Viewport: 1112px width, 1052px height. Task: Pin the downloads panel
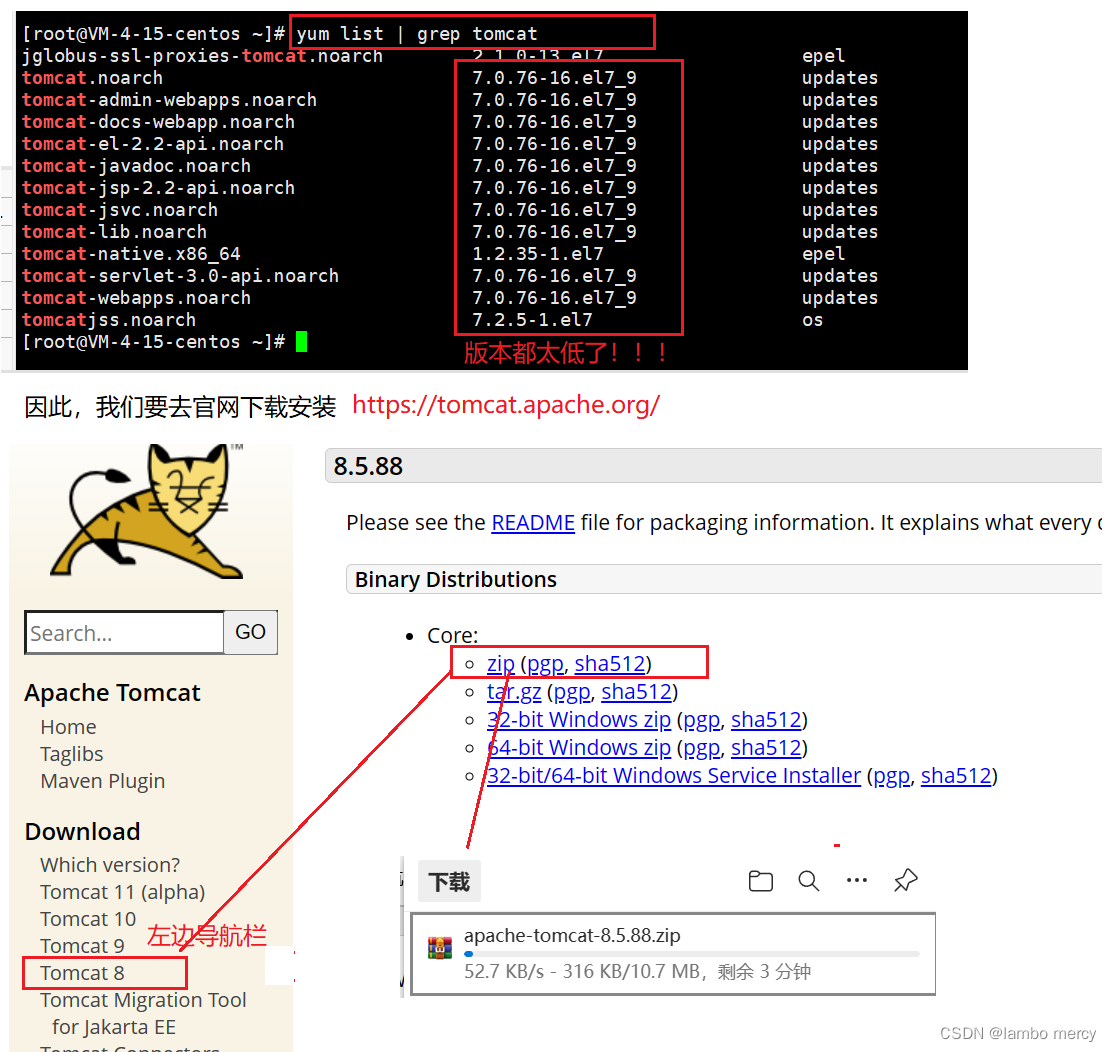tap(906, 880)
